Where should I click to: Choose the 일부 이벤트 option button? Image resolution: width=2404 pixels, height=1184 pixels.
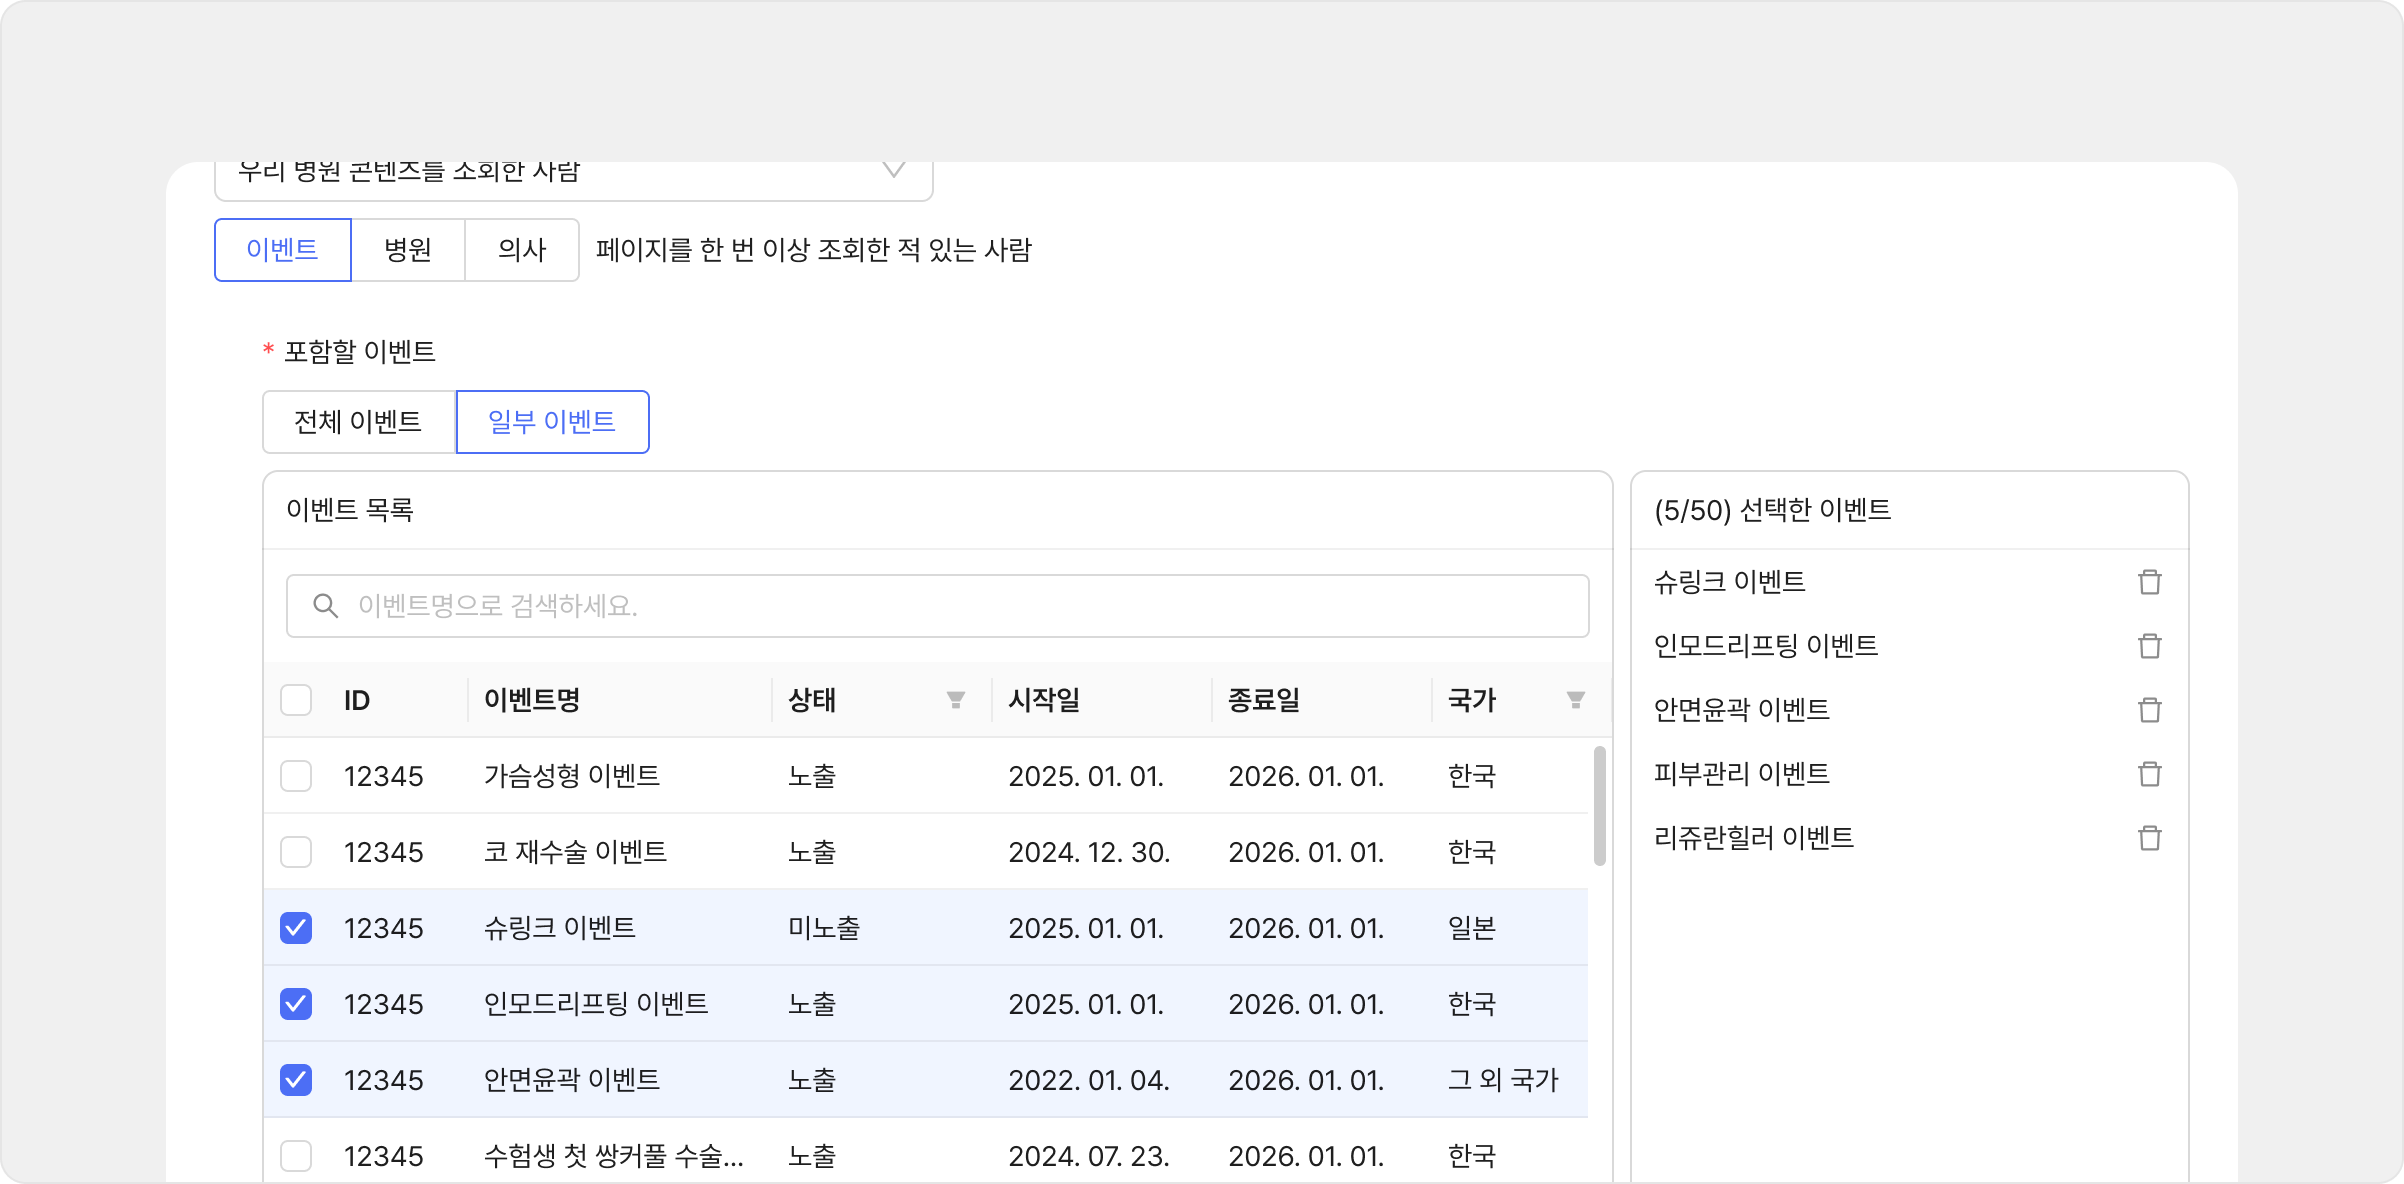point(552,422)
